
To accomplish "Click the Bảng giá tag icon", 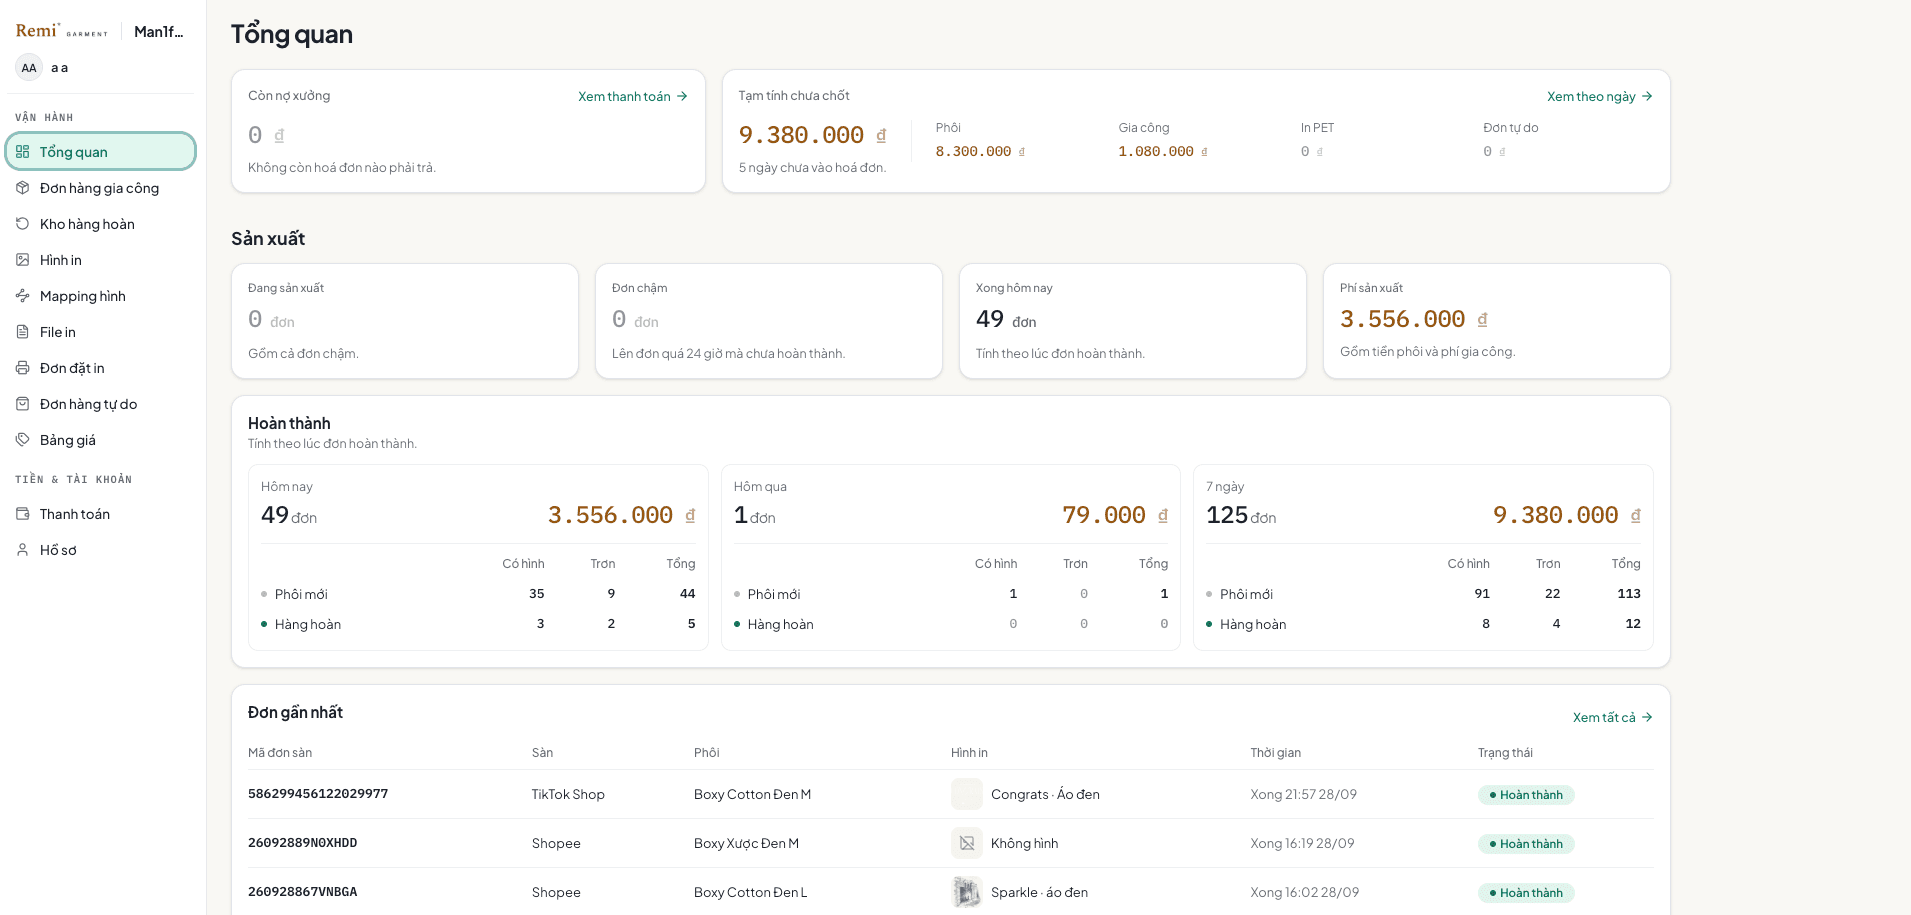I will click(x=23, y=440).
